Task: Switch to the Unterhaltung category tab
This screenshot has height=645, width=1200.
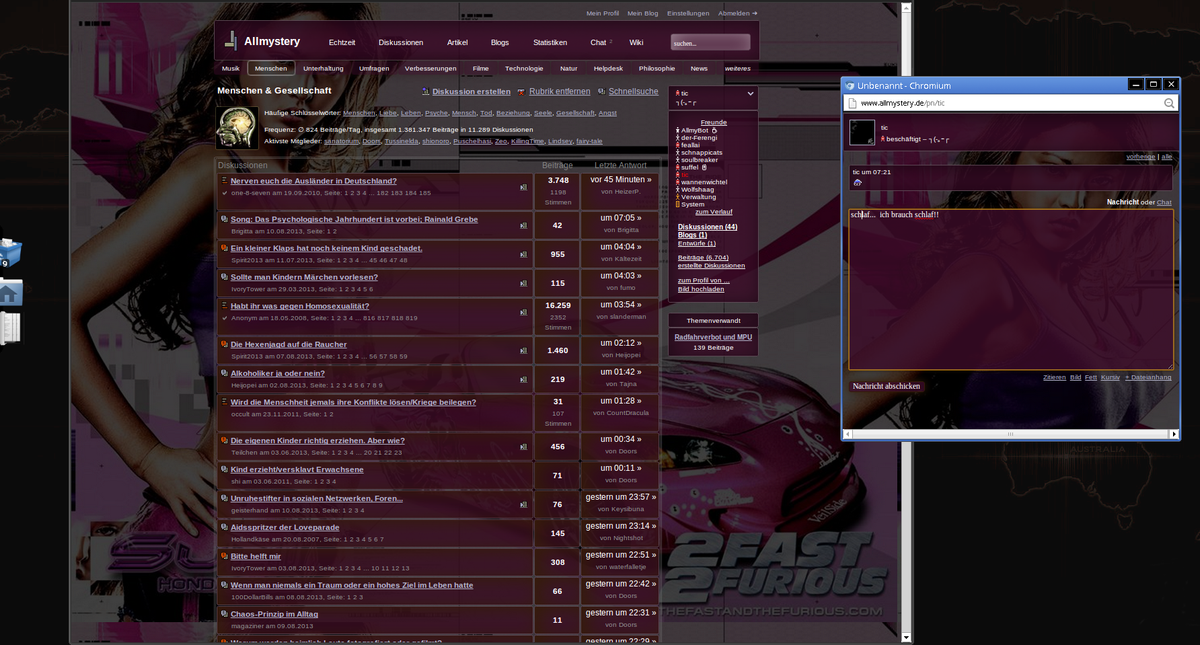Action: (323, 68)
